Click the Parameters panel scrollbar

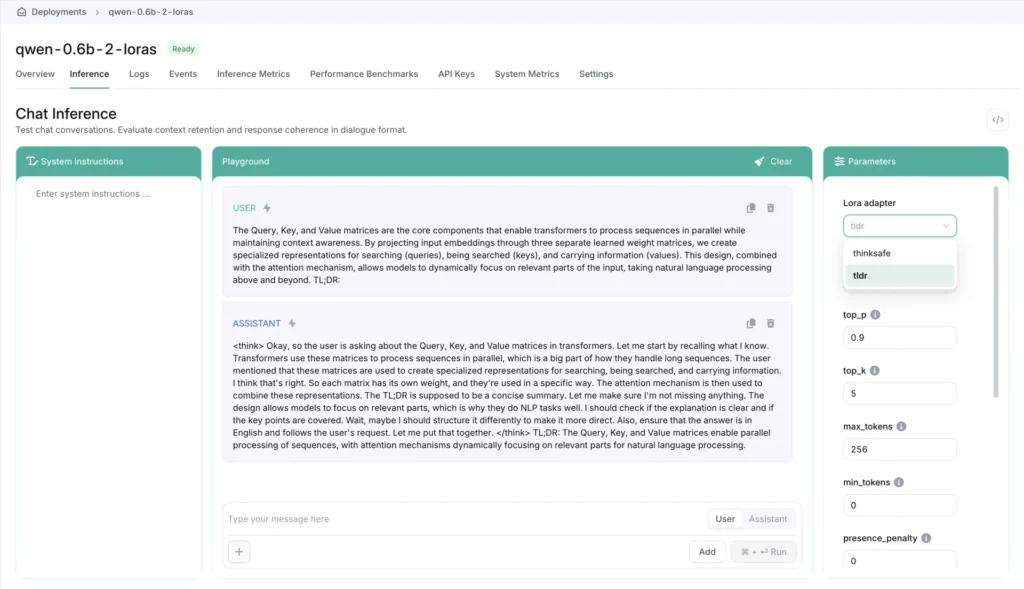coord(995,290)
